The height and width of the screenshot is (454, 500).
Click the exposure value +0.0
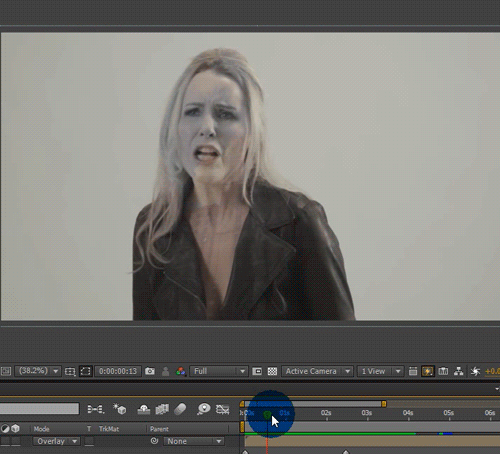(492, 371)
